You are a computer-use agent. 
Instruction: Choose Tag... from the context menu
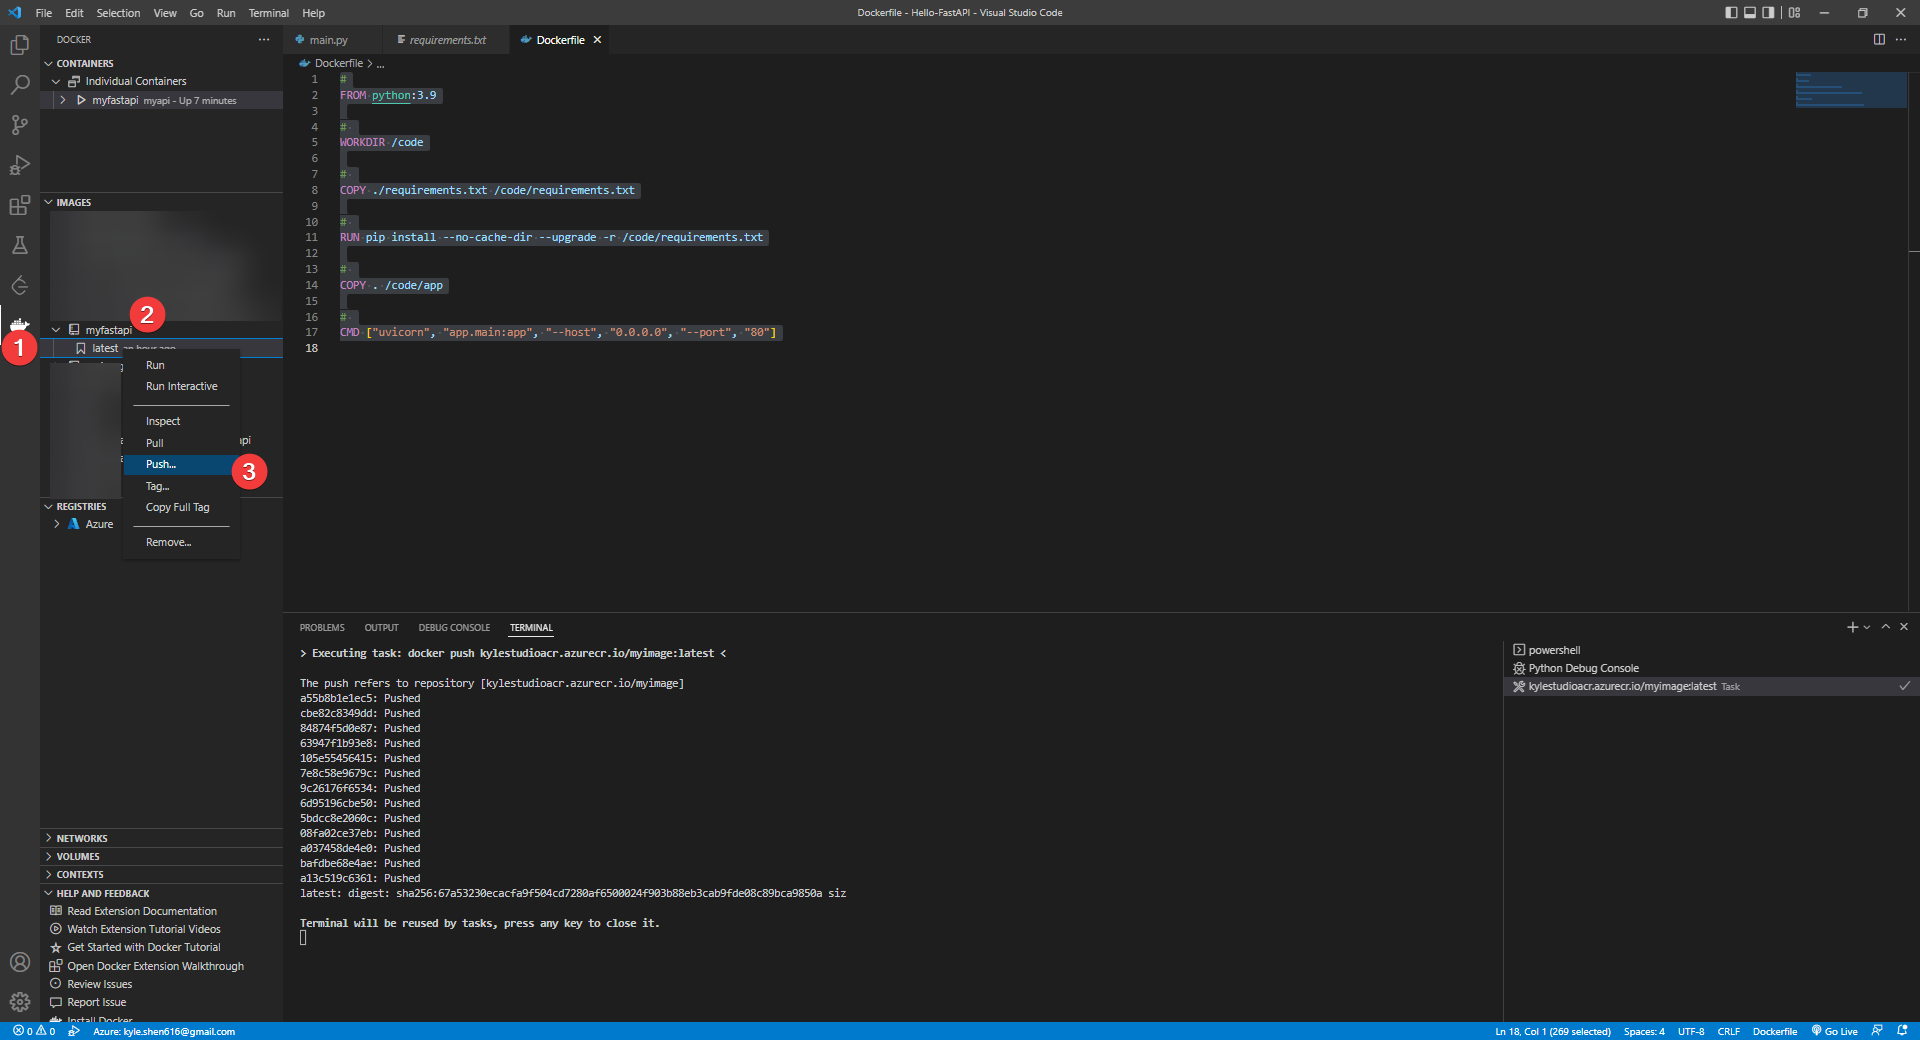(180, 486)
